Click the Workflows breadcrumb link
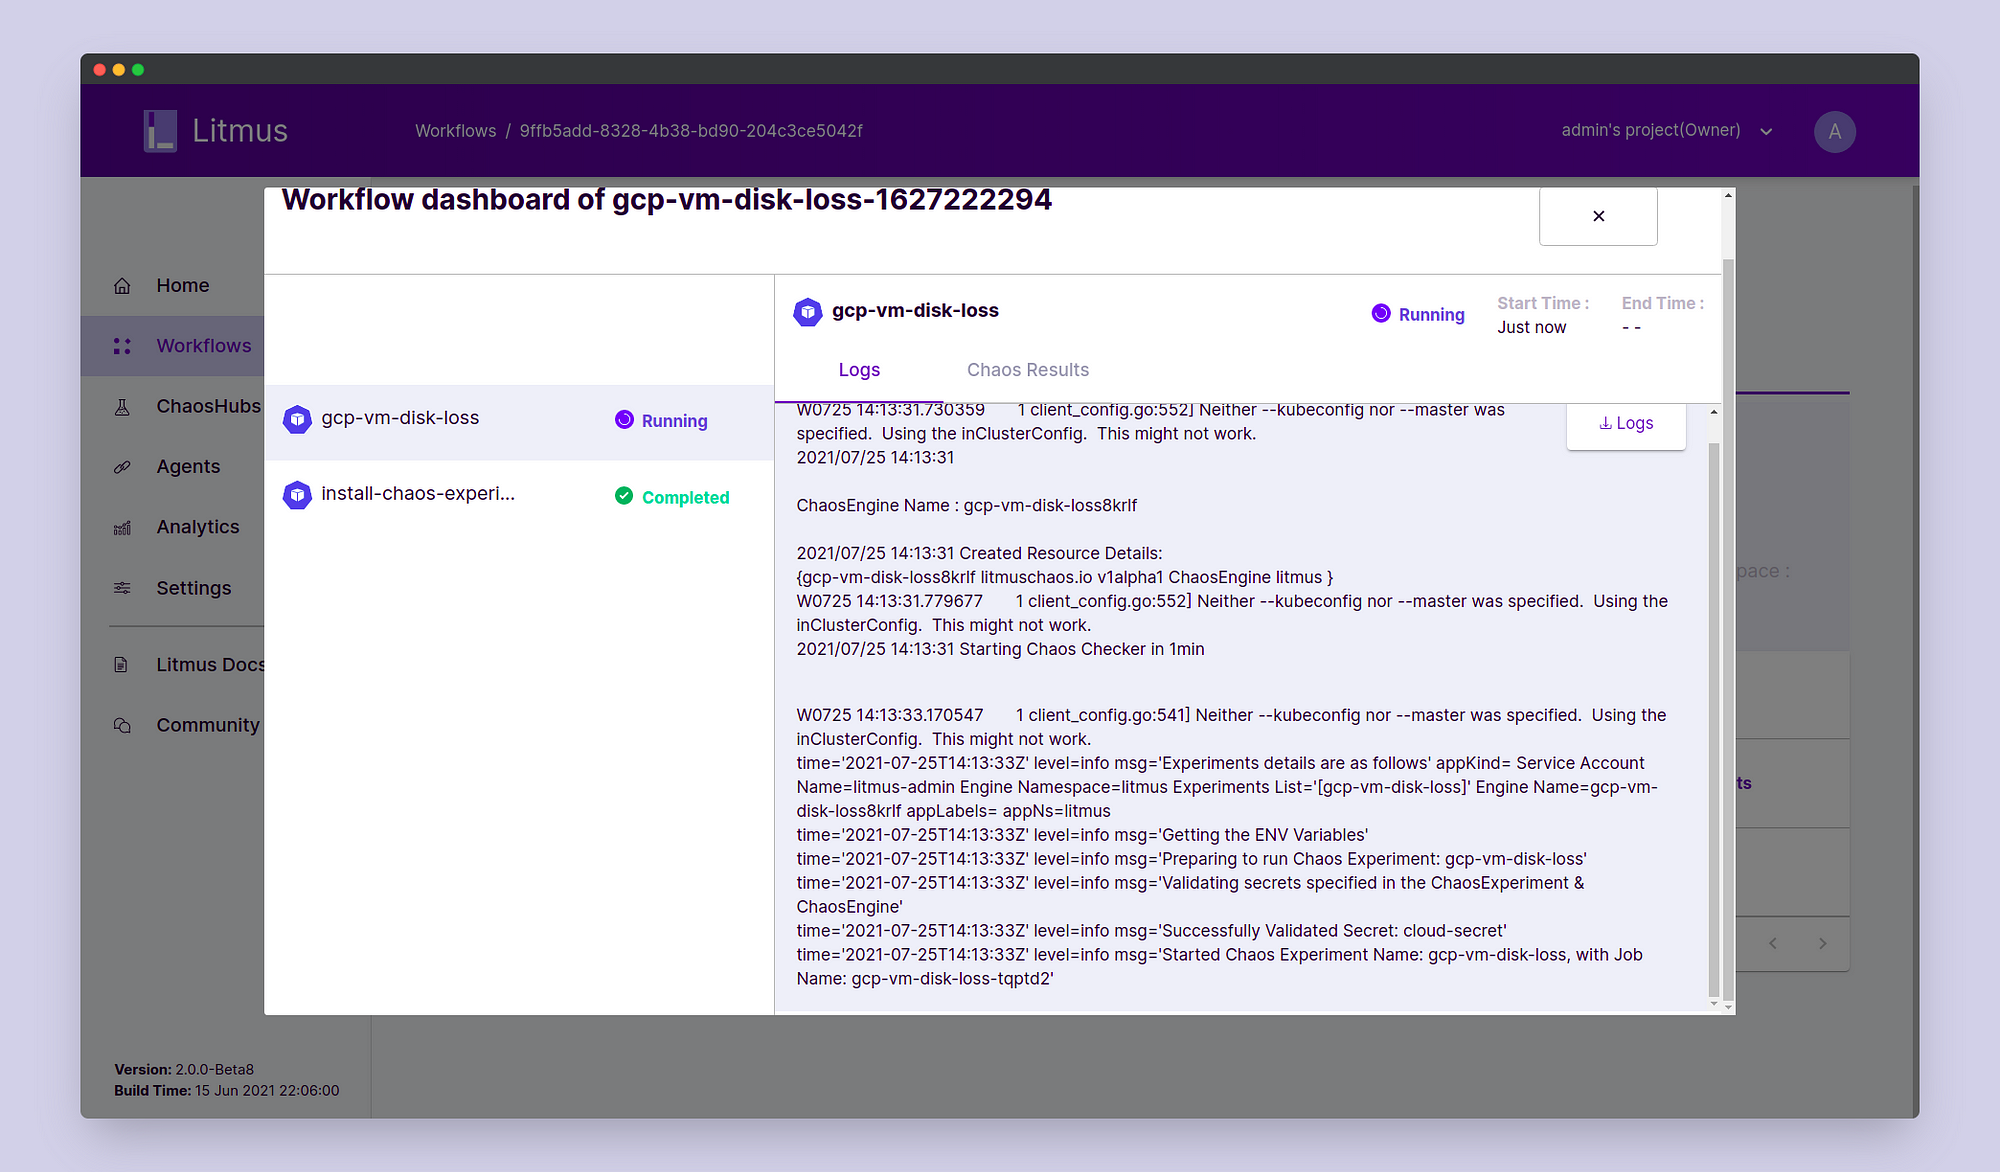Viewport: 2000px width, 1172px height. (455, 131)
